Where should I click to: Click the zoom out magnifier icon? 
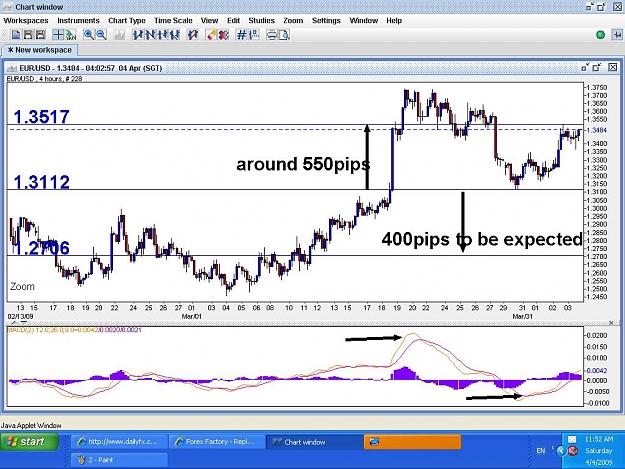click(x=101, y=35)
